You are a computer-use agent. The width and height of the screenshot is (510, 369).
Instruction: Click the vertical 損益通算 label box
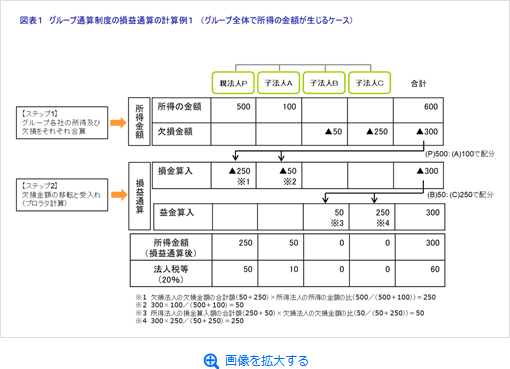(x=140, y=196)
